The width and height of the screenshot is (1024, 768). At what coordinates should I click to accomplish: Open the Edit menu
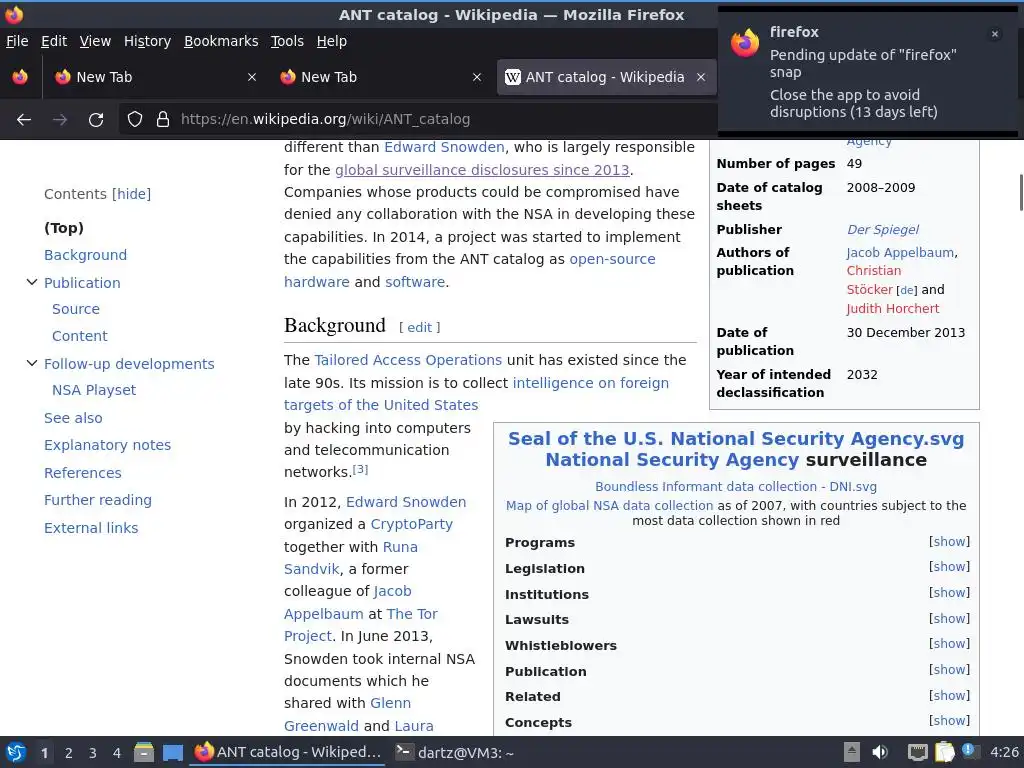[x=54, y=41]
